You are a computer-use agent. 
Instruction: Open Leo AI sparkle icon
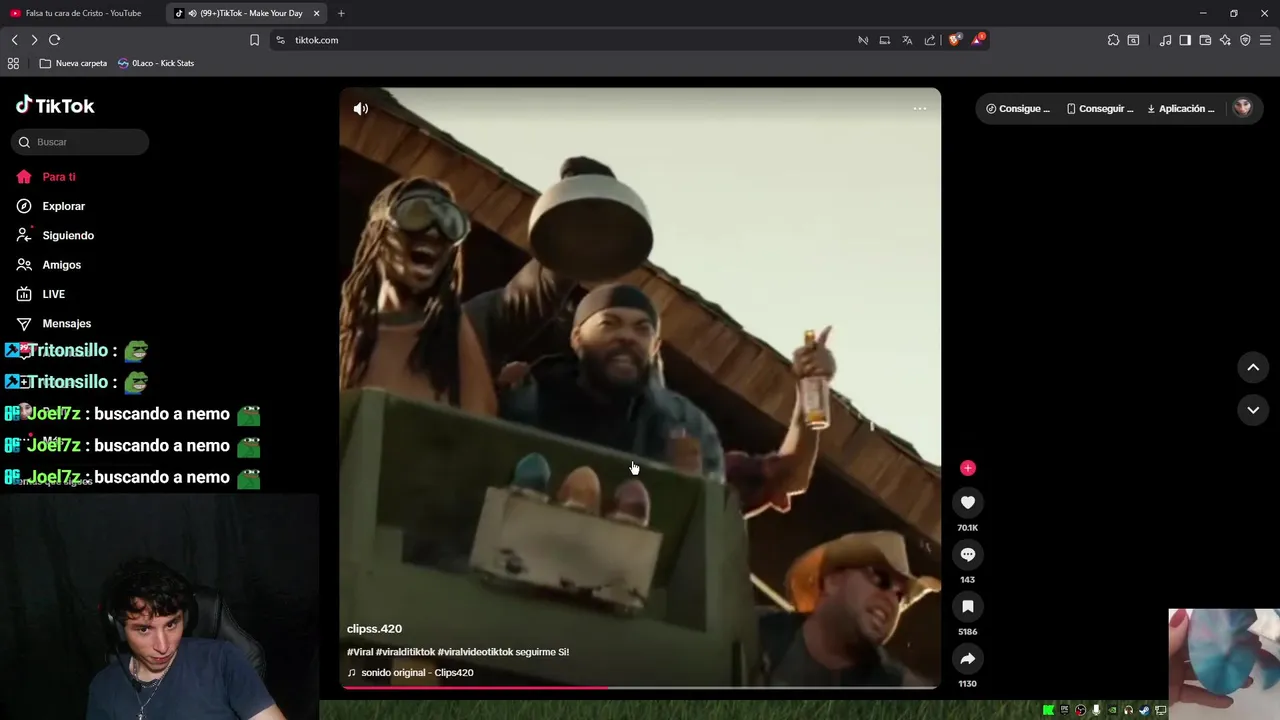(x=1225, y=40)
